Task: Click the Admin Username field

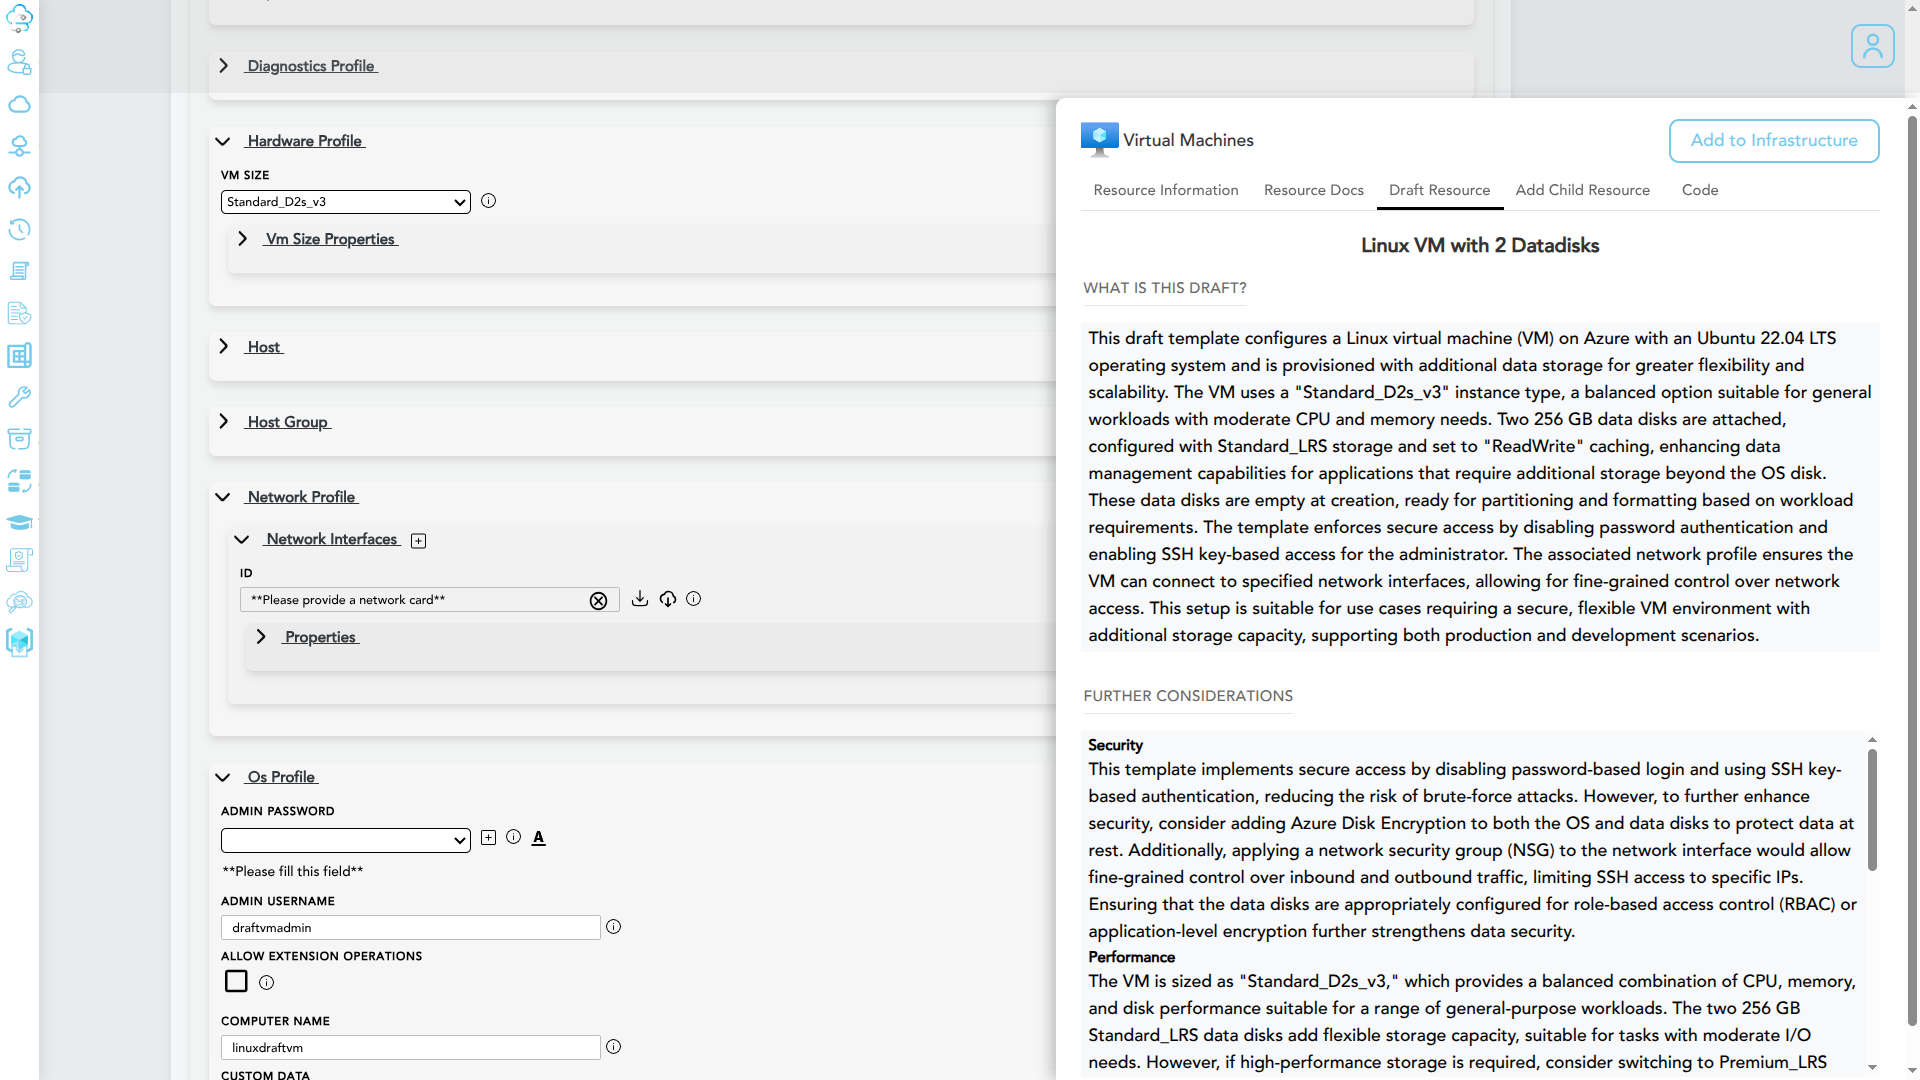Action: [410, 928]
